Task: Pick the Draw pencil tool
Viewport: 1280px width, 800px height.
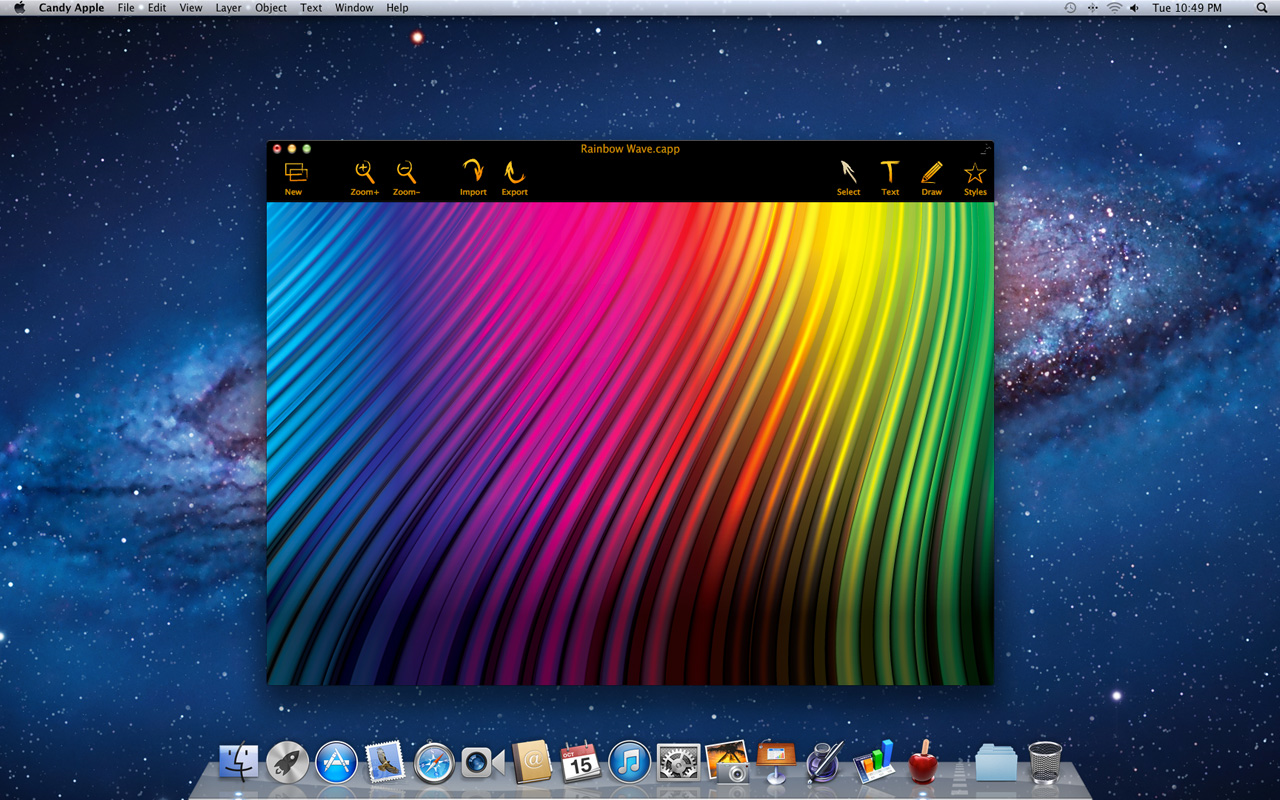Action: [932, 178]
